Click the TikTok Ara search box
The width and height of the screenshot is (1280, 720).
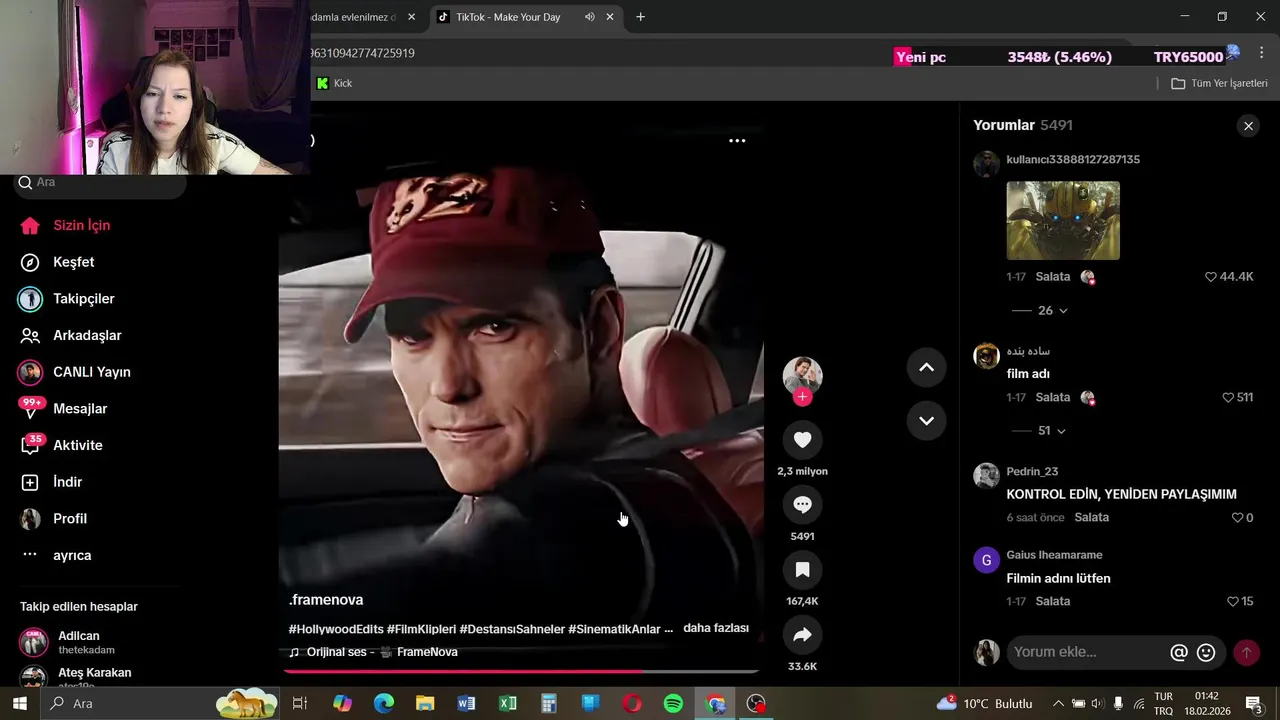click(100, 183)
